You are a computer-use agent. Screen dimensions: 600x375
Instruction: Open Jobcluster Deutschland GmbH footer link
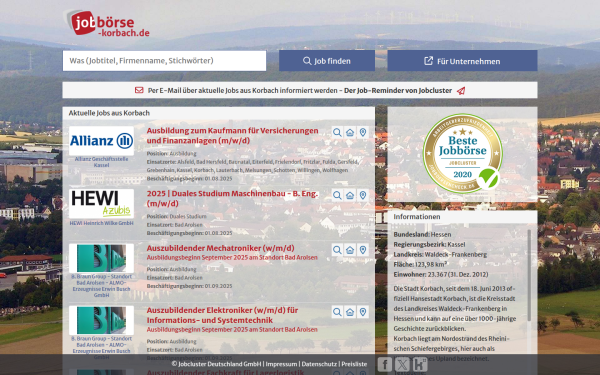point(217,364)
